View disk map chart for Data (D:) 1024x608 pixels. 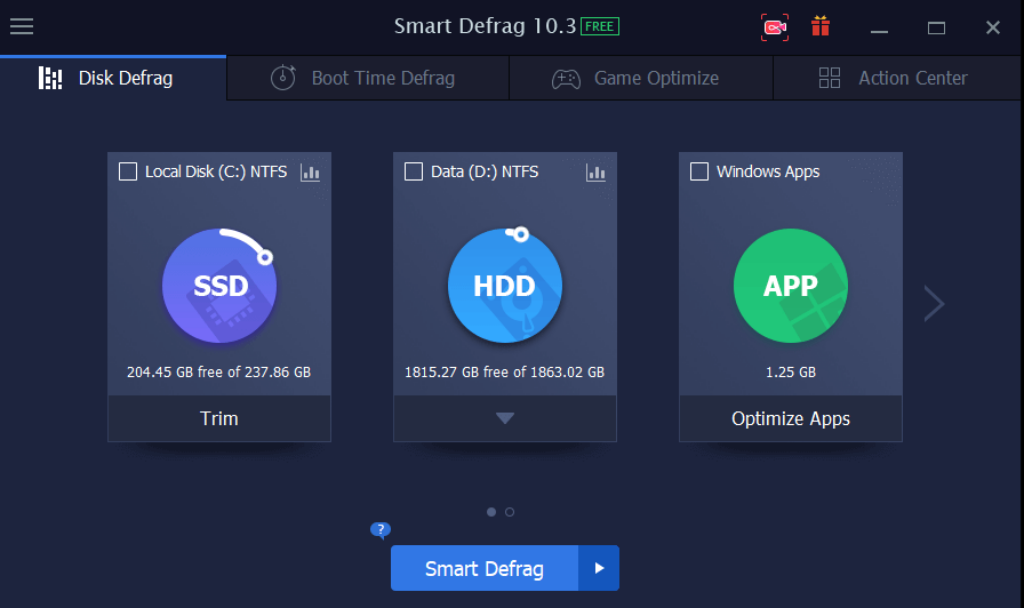point(596,172)
